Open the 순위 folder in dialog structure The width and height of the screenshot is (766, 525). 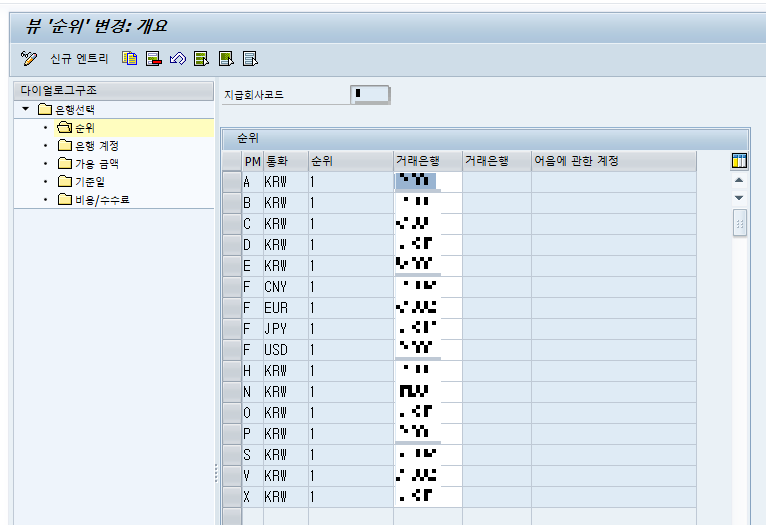coord(76,128)
